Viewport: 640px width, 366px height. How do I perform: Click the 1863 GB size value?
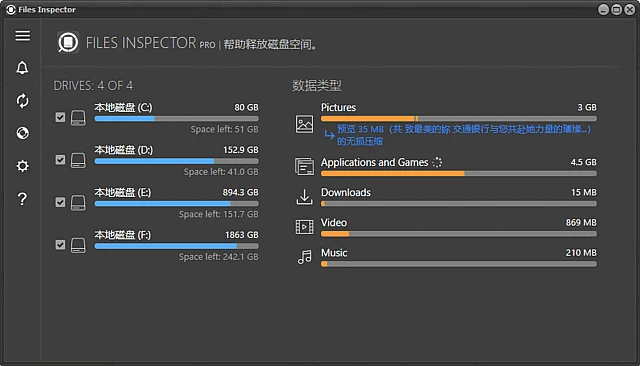(242, 235)
